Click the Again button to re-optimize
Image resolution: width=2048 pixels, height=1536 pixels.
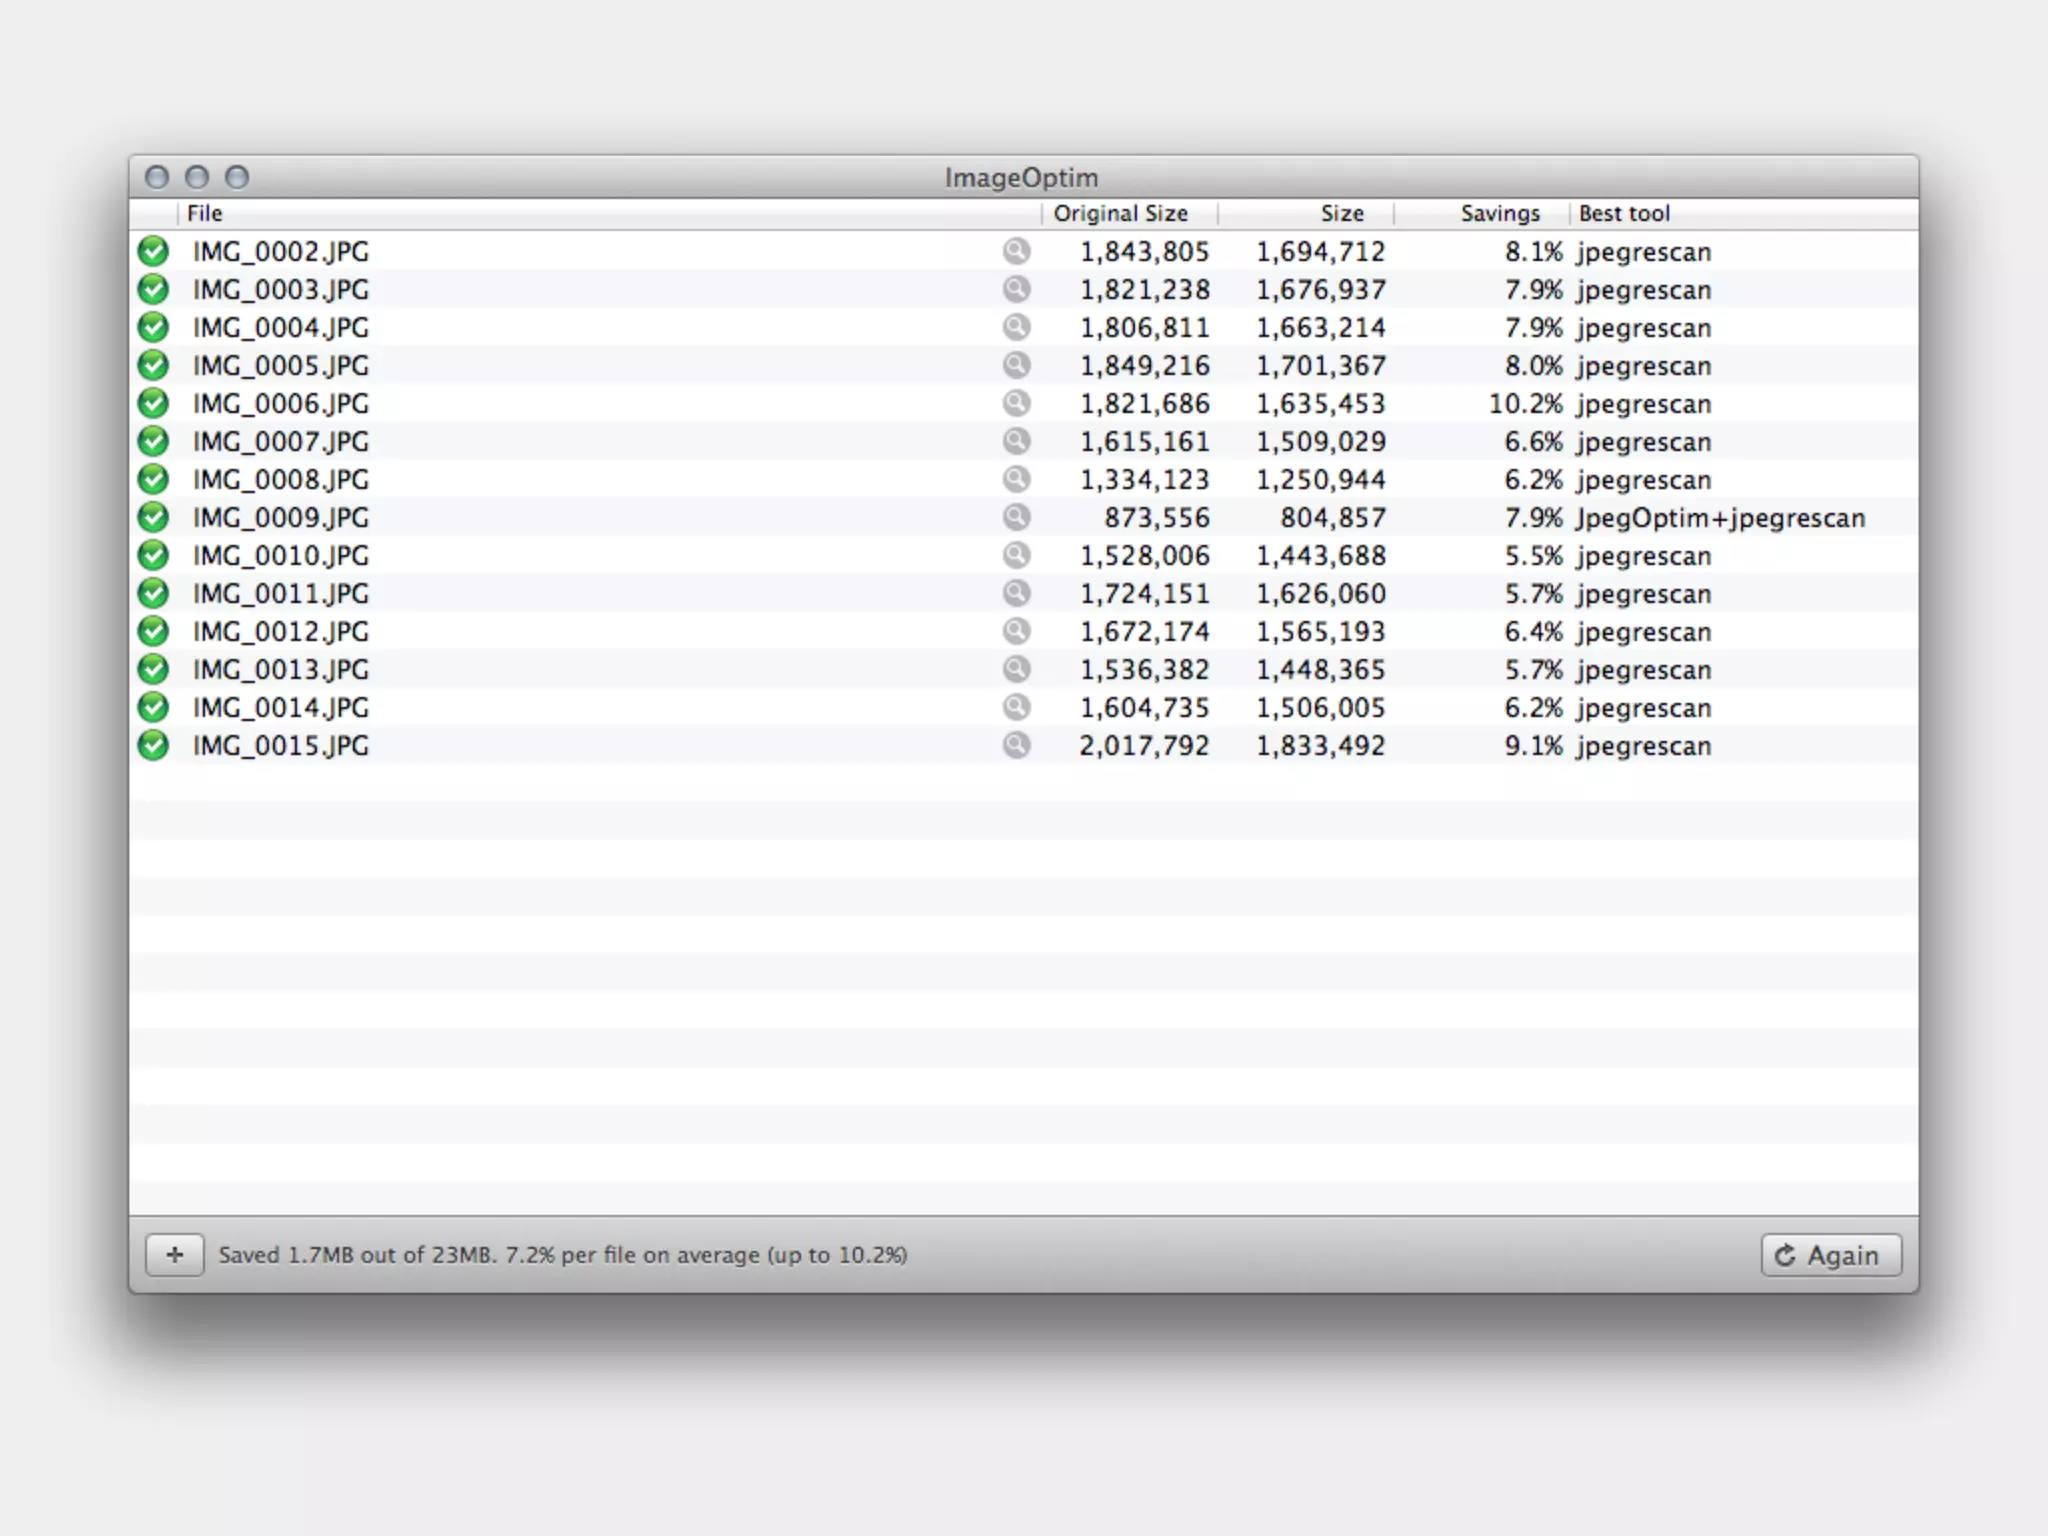point(1830,1255)
